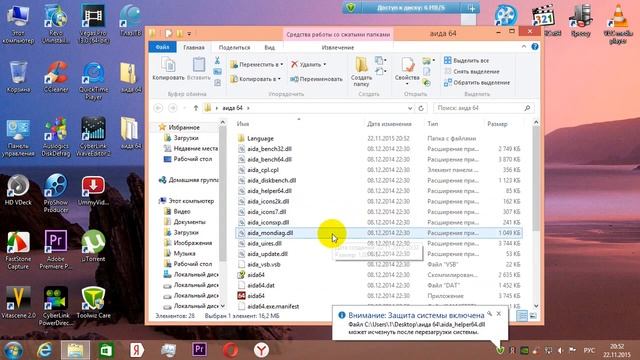Click the Copy ribbon button
The image size is (640, 360).
[168, 69]
